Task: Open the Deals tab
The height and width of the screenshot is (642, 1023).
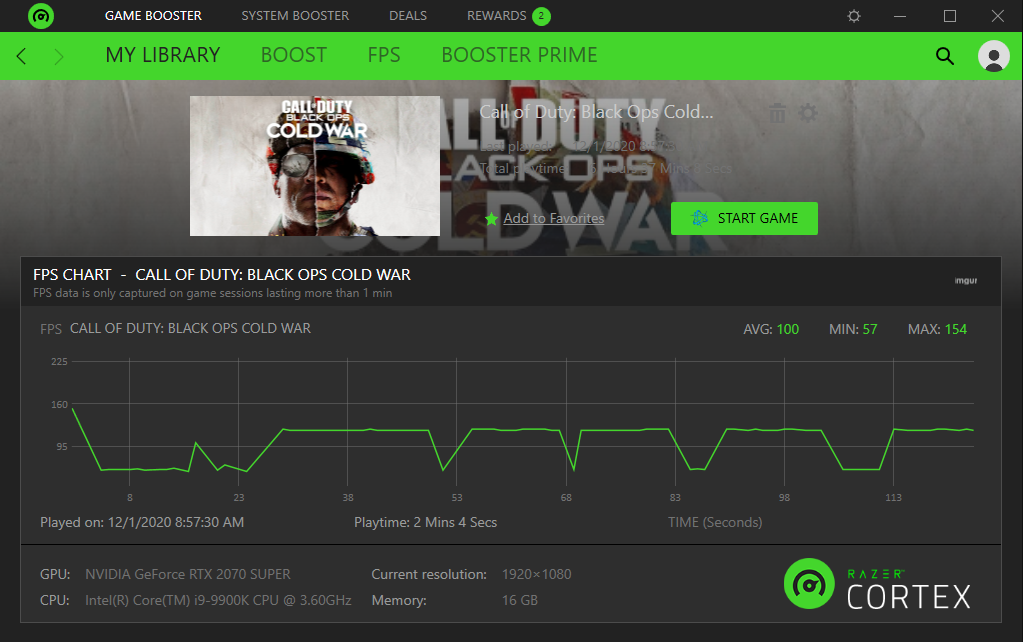Action: [x=408, y=16]
